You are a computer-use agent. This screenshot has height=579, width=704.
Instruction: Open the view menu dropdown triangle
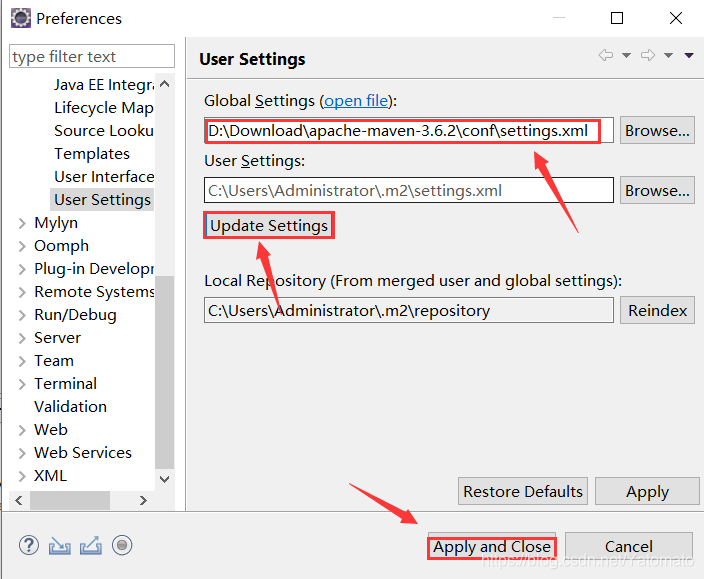(689, 56)
